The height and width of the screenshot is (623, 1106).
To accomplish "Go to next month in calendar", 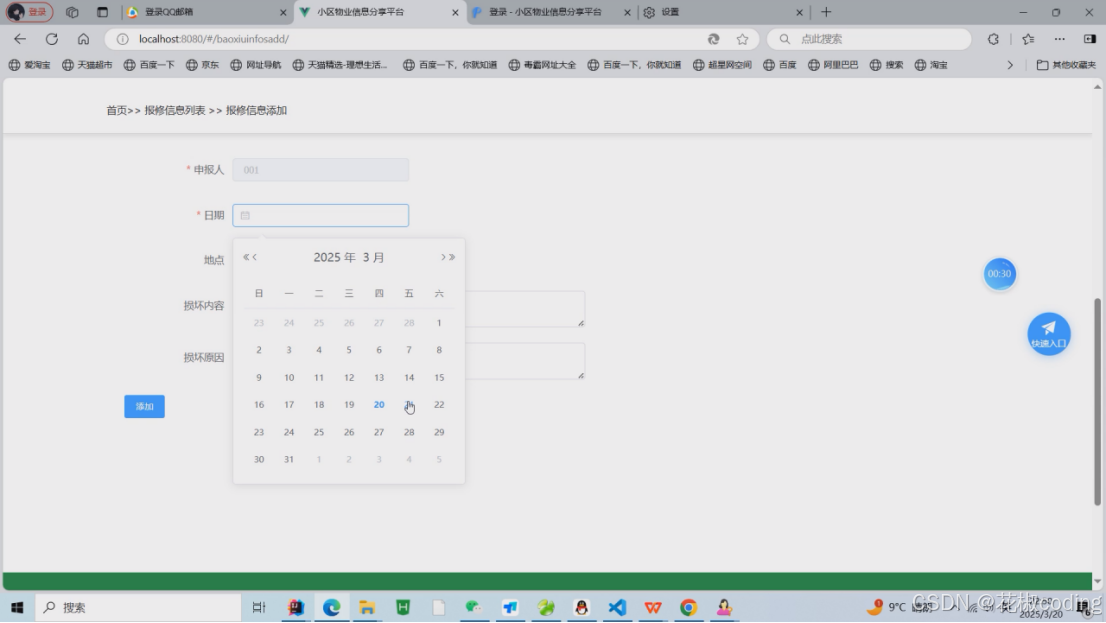I will 443,258.
